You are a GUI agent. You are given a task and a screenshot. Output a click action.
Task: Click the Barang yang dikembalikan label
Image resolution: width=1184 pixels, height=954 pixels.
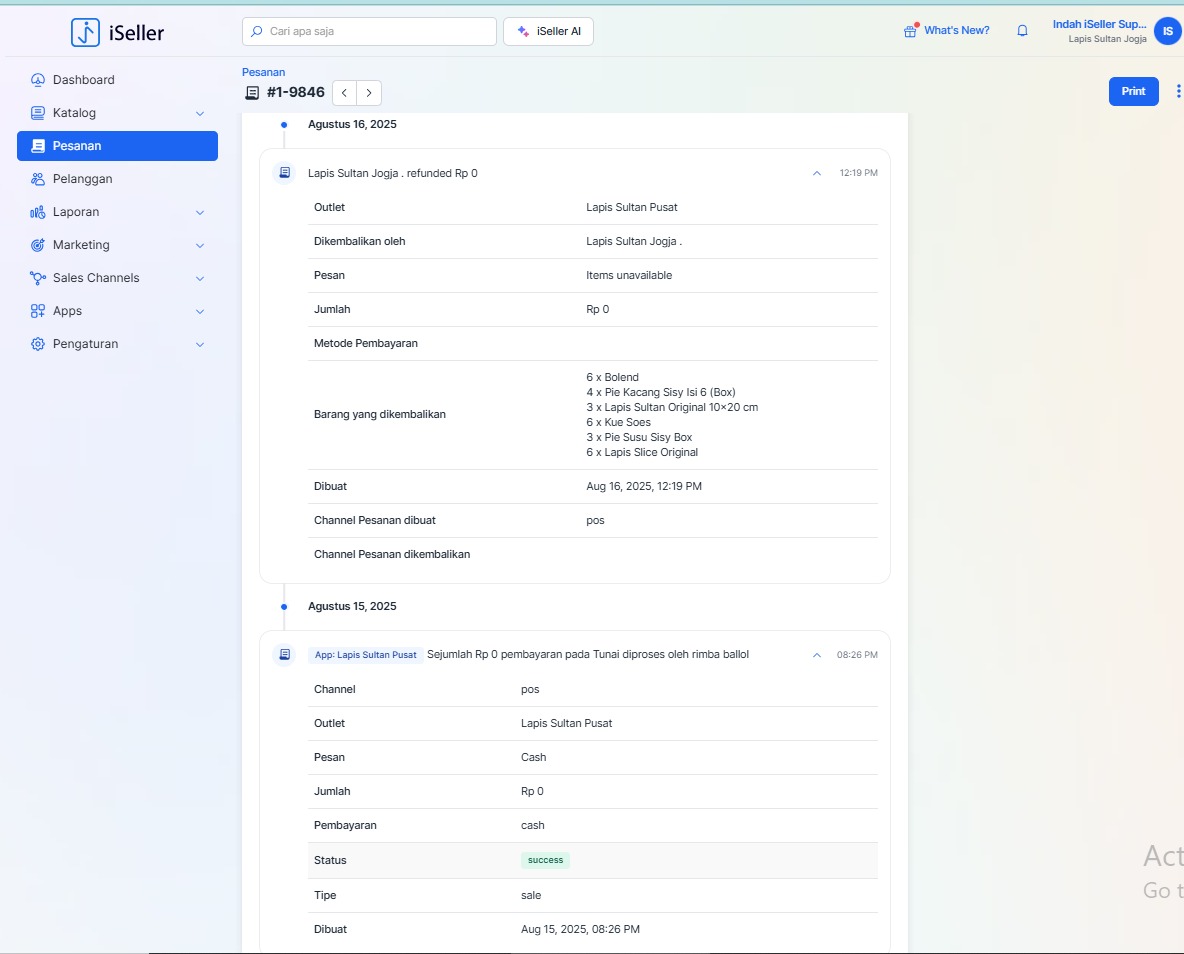point(380,415)
